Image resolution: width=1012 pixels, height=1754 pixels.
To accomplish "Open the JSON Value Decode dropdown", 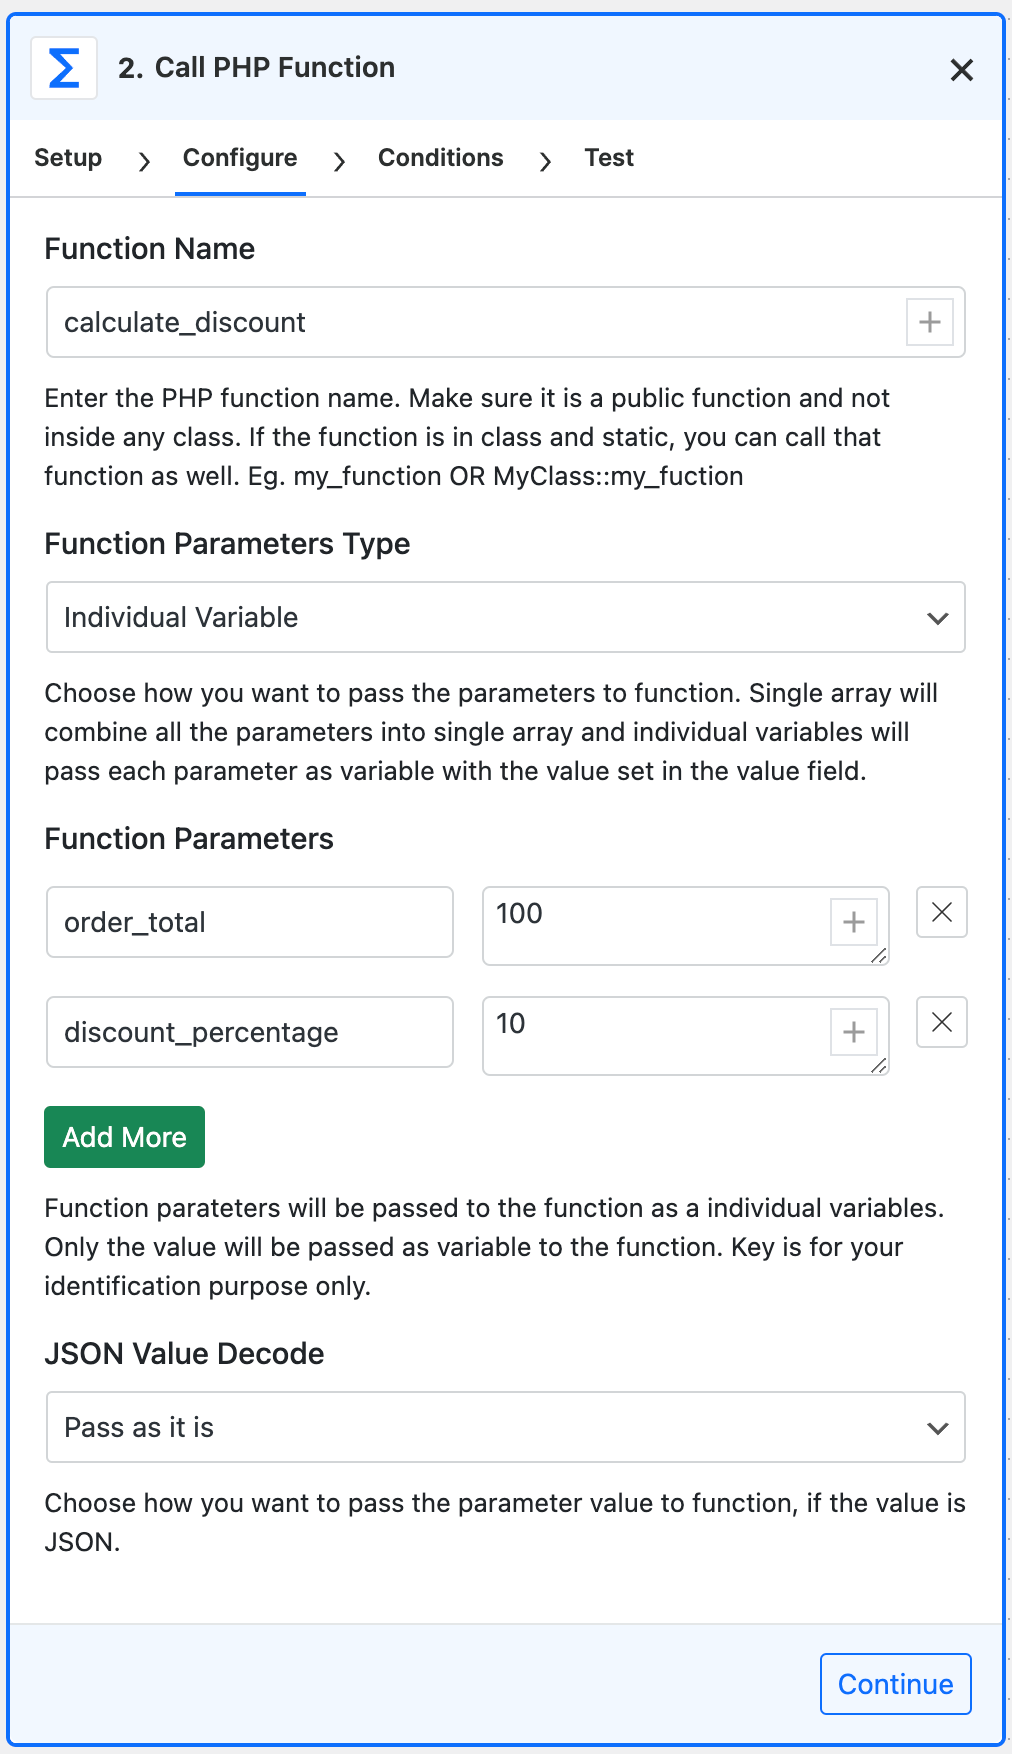I will pos(506,1427).
